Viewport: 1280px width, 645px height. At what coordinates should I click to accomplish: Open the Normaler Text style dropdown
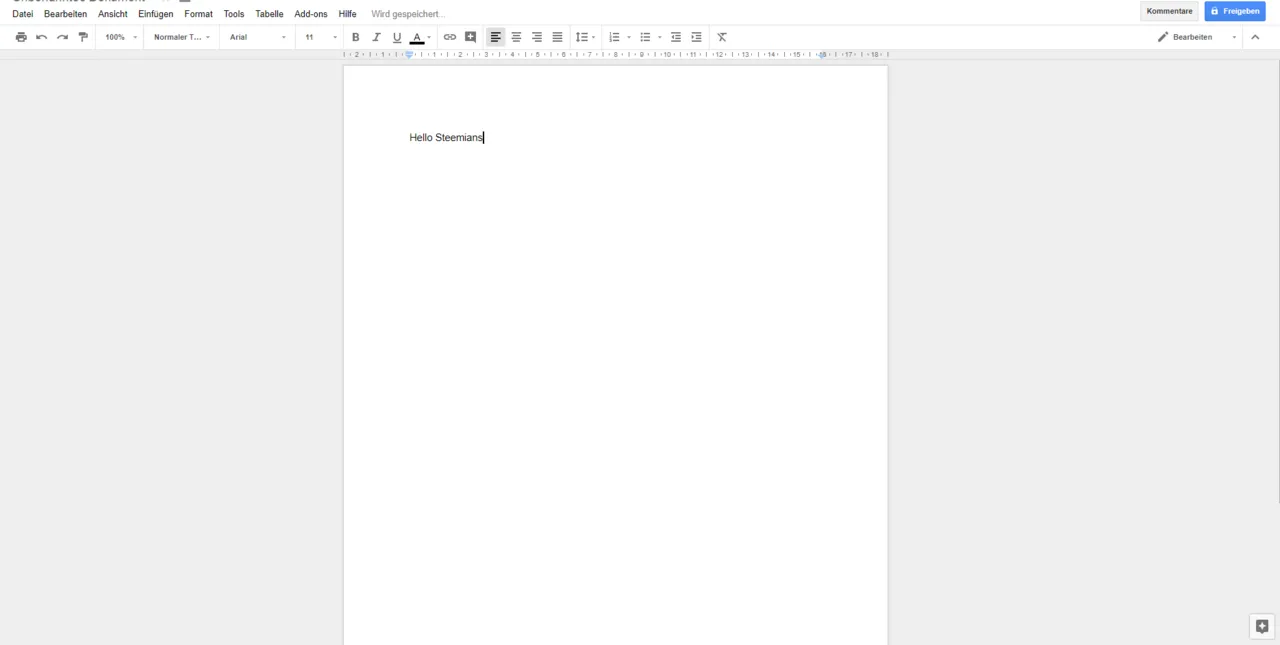point(182,37)
